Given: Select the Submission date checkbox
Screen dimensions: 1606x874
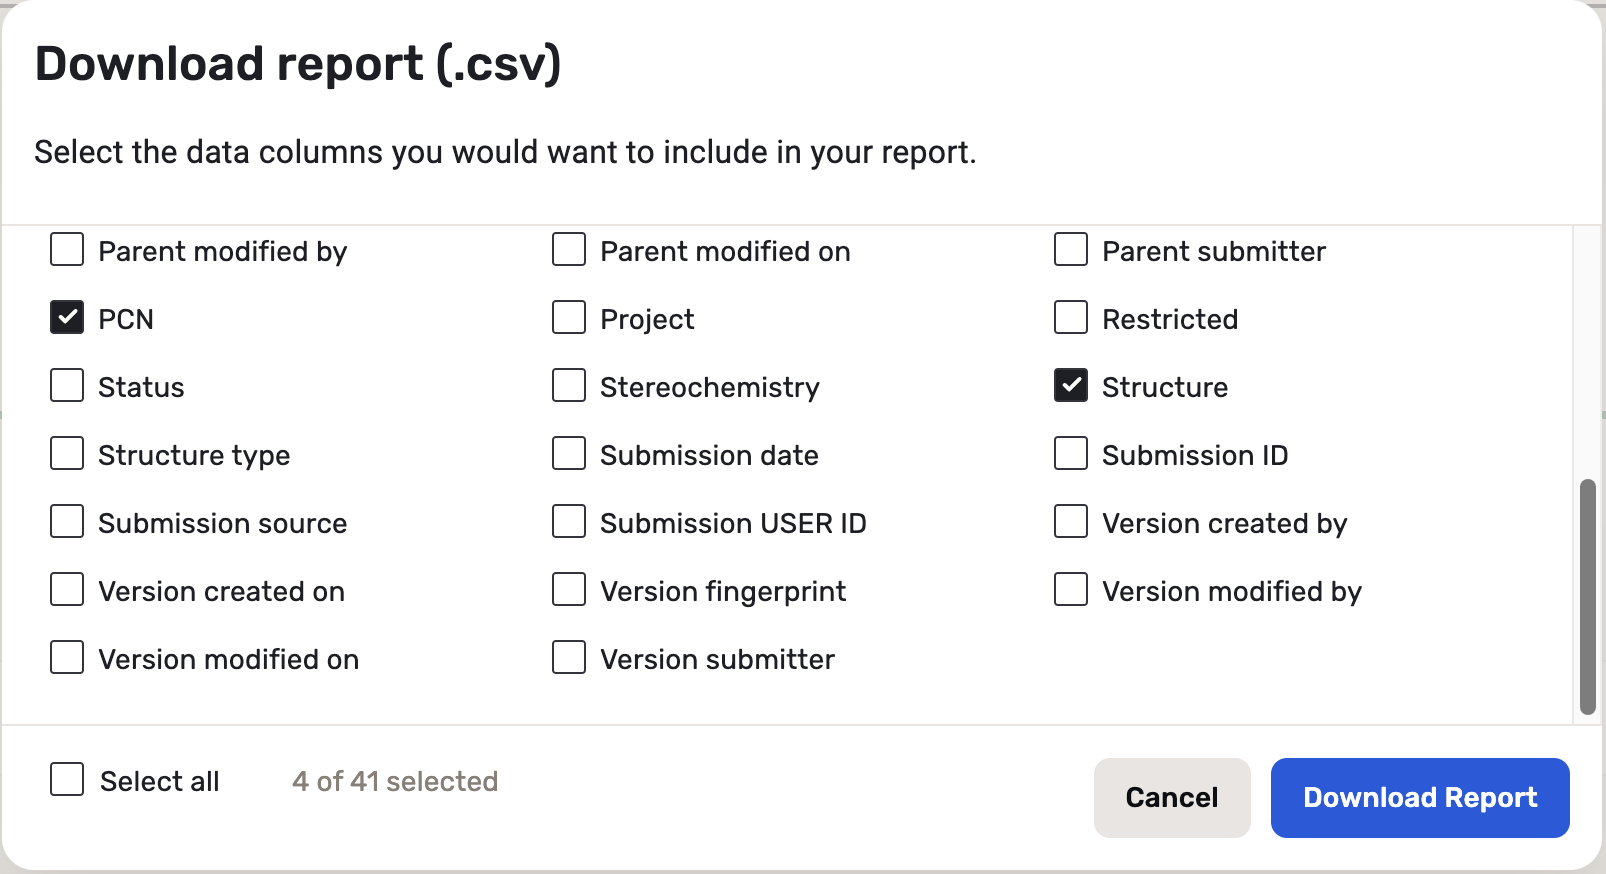Looking at the screenshot, I should click(x=569, y=454).
